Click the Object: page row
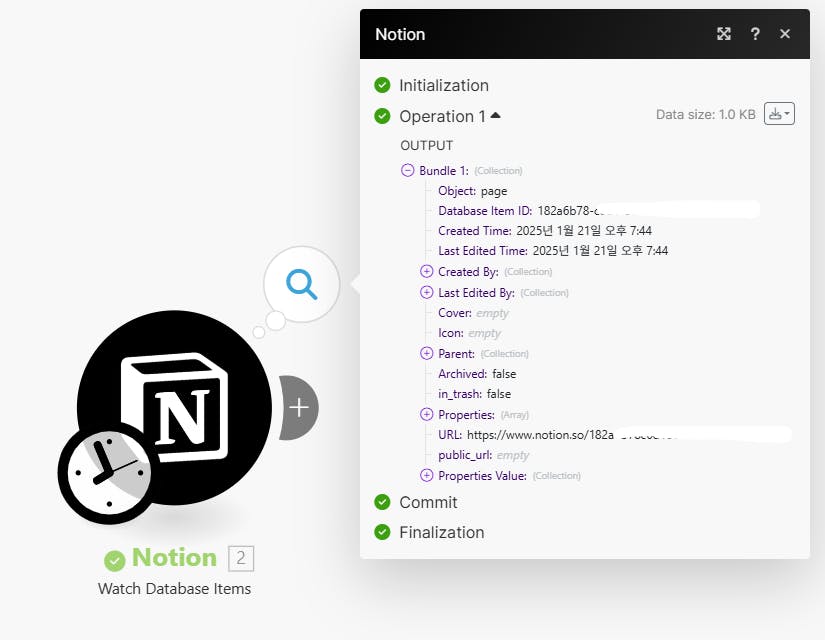825x640 pixels. pos(472,191)
